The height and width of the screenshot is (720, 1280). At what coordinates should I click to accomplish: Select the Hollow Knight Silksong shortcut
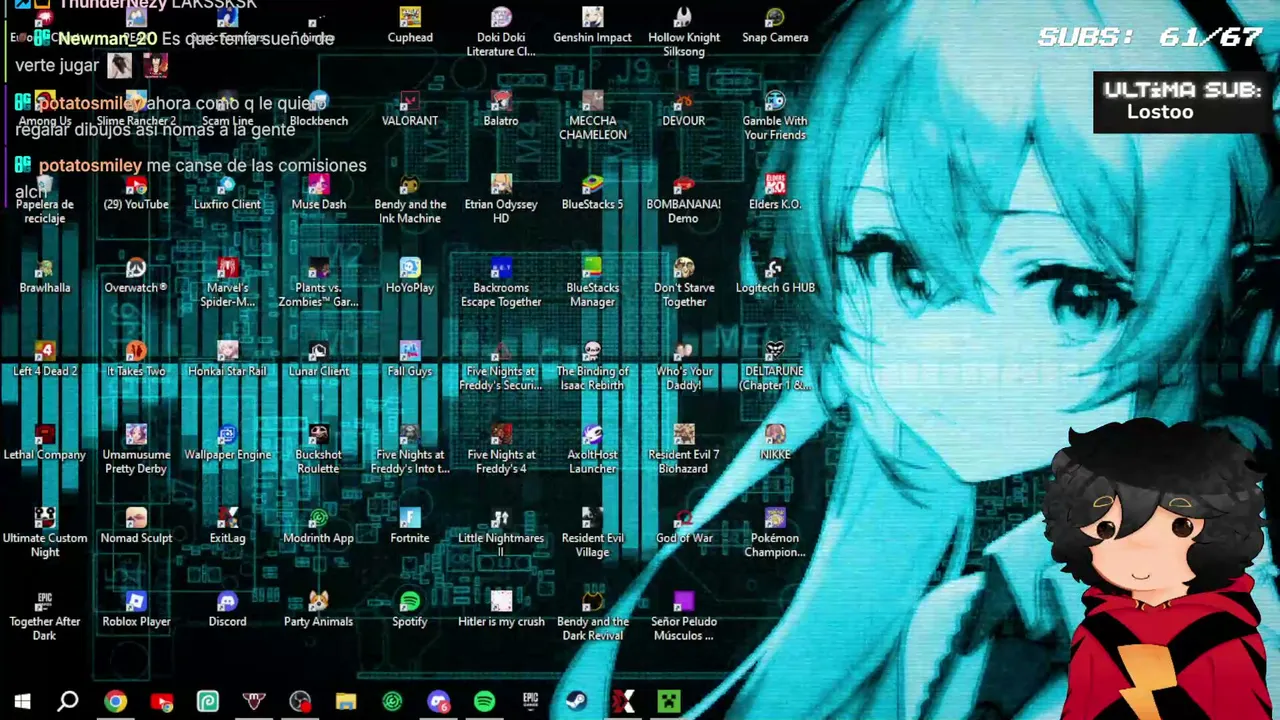(684, 33)
